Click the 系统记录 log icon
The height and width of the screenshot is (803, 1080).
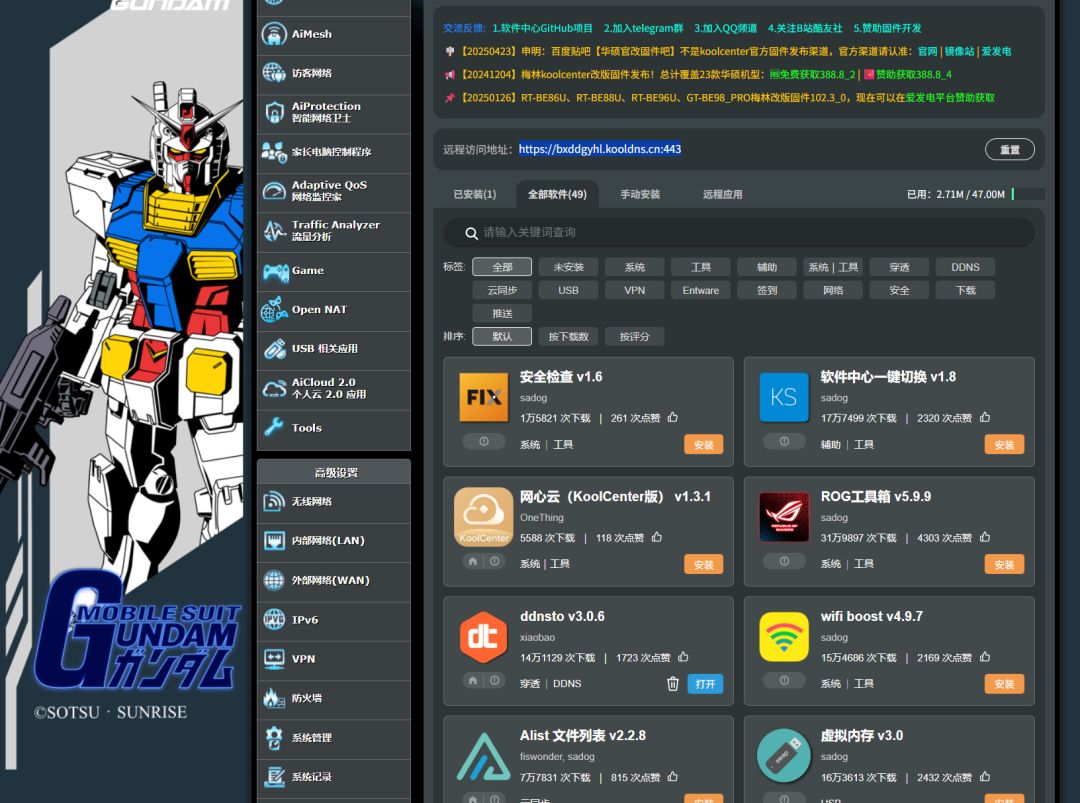point(274,777)
